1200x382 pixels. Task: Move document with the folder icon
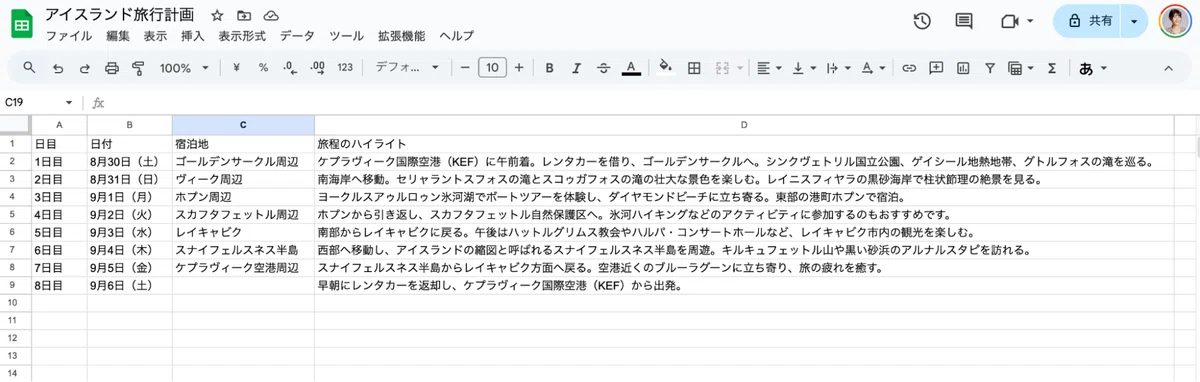pyautogui.click(x=245, y=16)
